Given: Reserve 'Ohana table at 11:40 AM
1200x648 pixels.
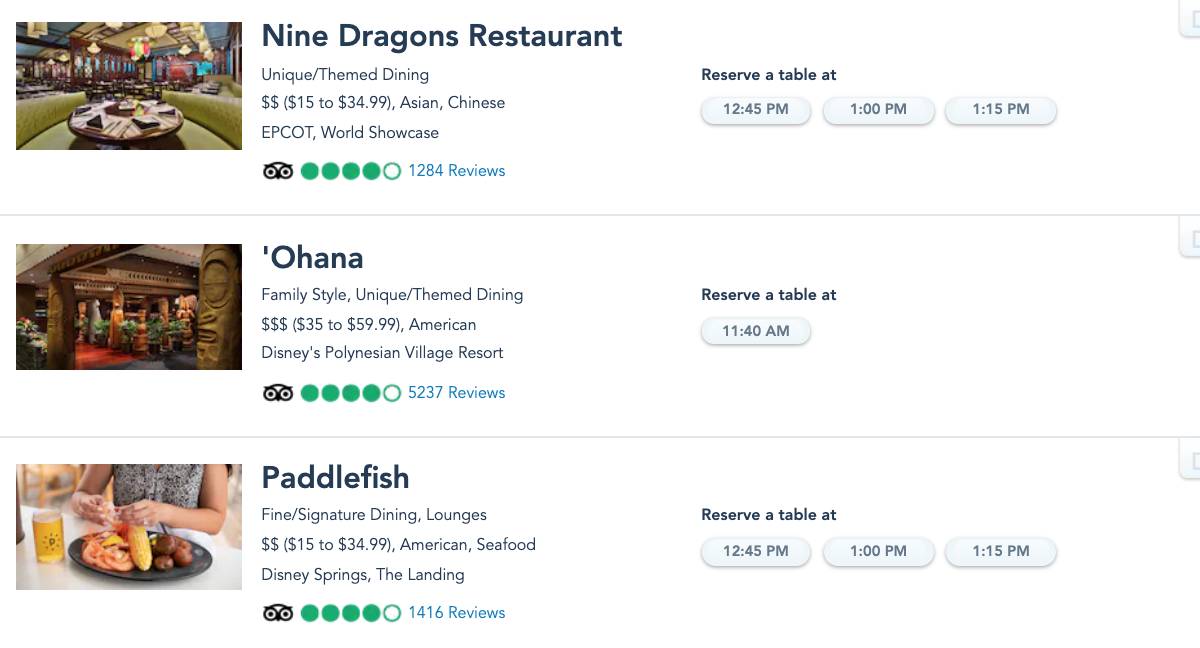Looking at the screenshot, I should pyautogui.click(x=756, y=331).
